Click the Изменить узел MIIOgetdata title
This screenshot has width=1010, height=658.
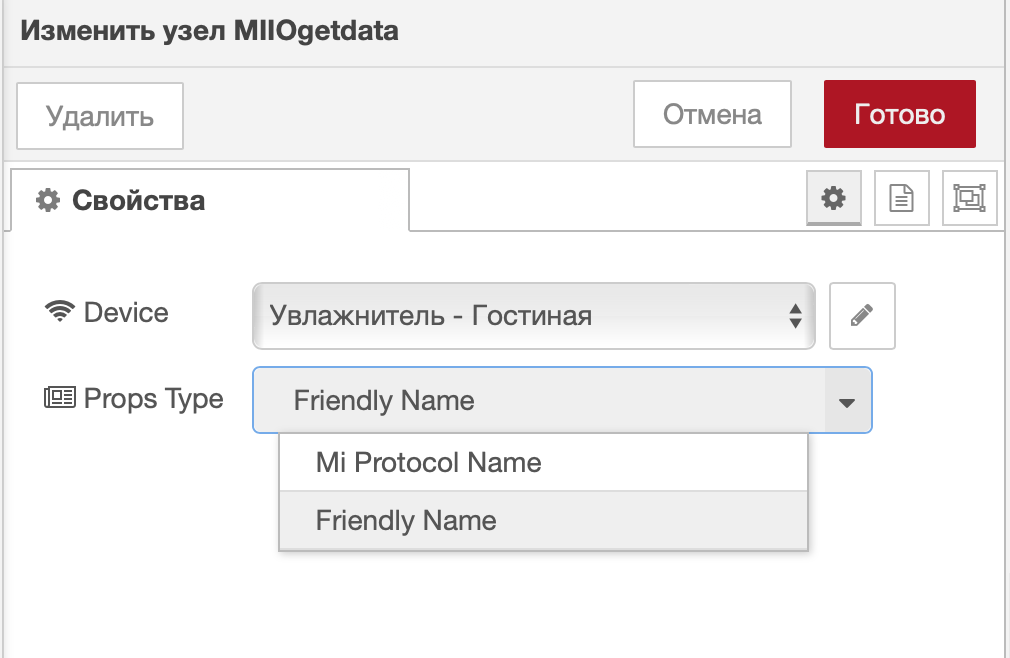tap(209, 31)
